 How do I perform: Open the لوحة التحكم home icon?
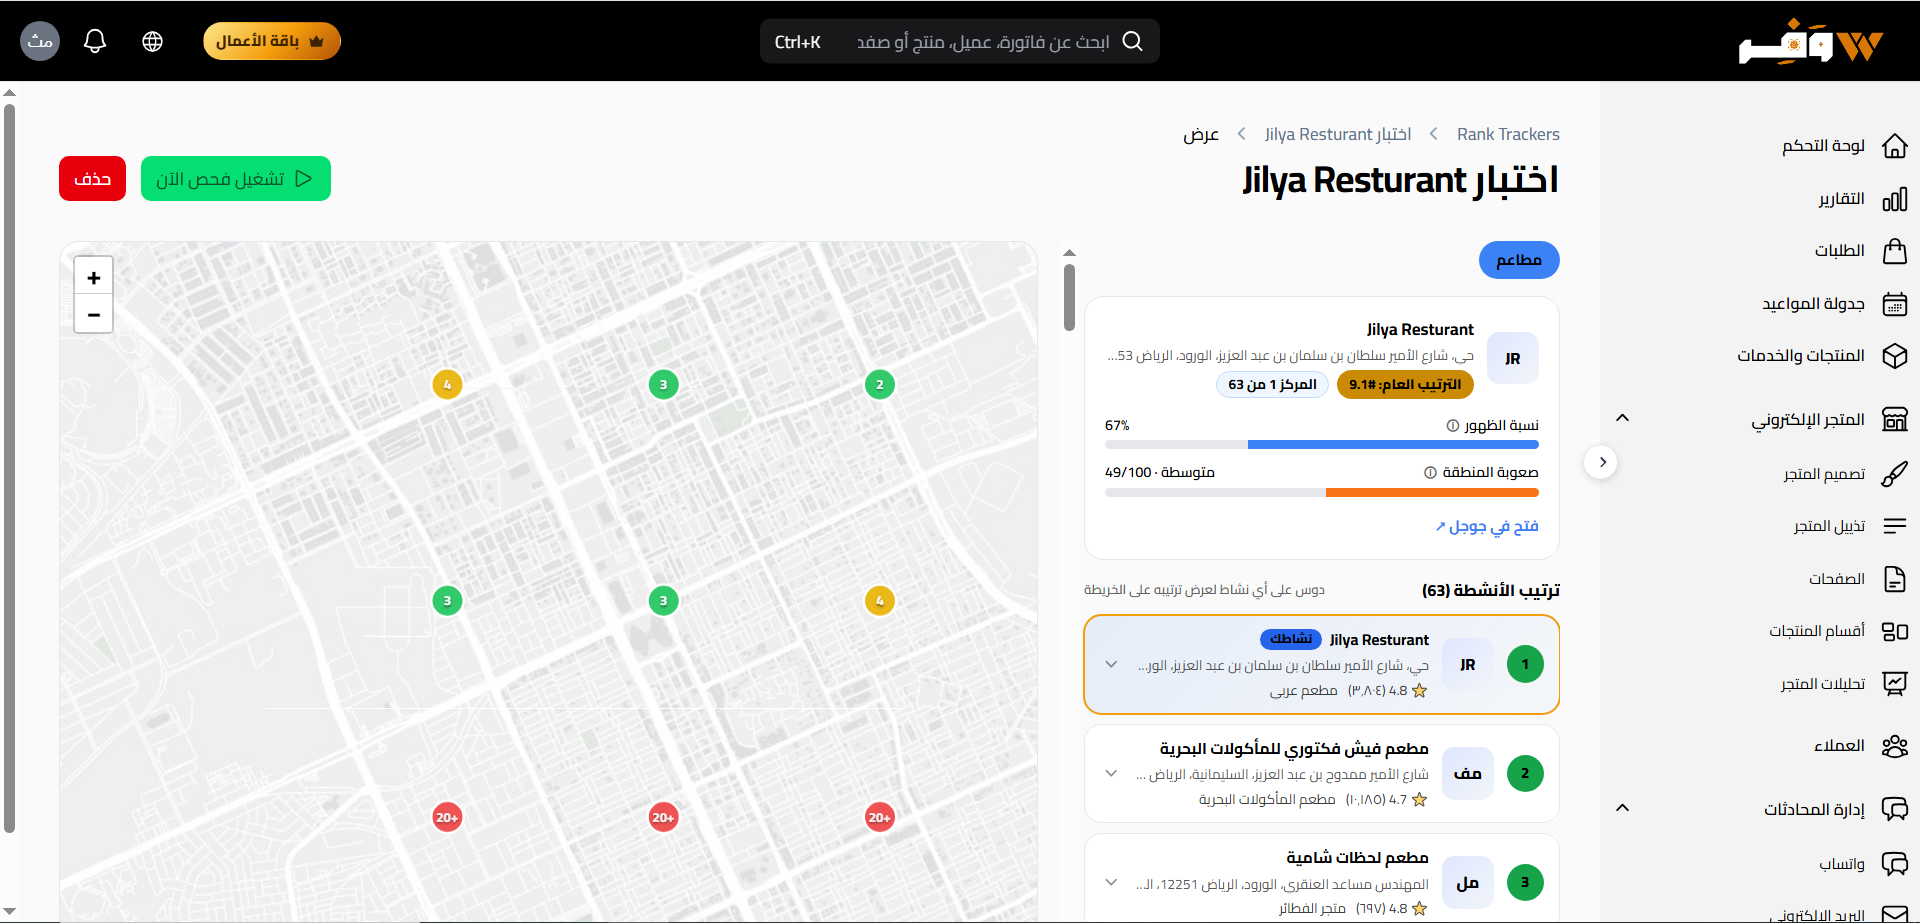pos(1894,146)
